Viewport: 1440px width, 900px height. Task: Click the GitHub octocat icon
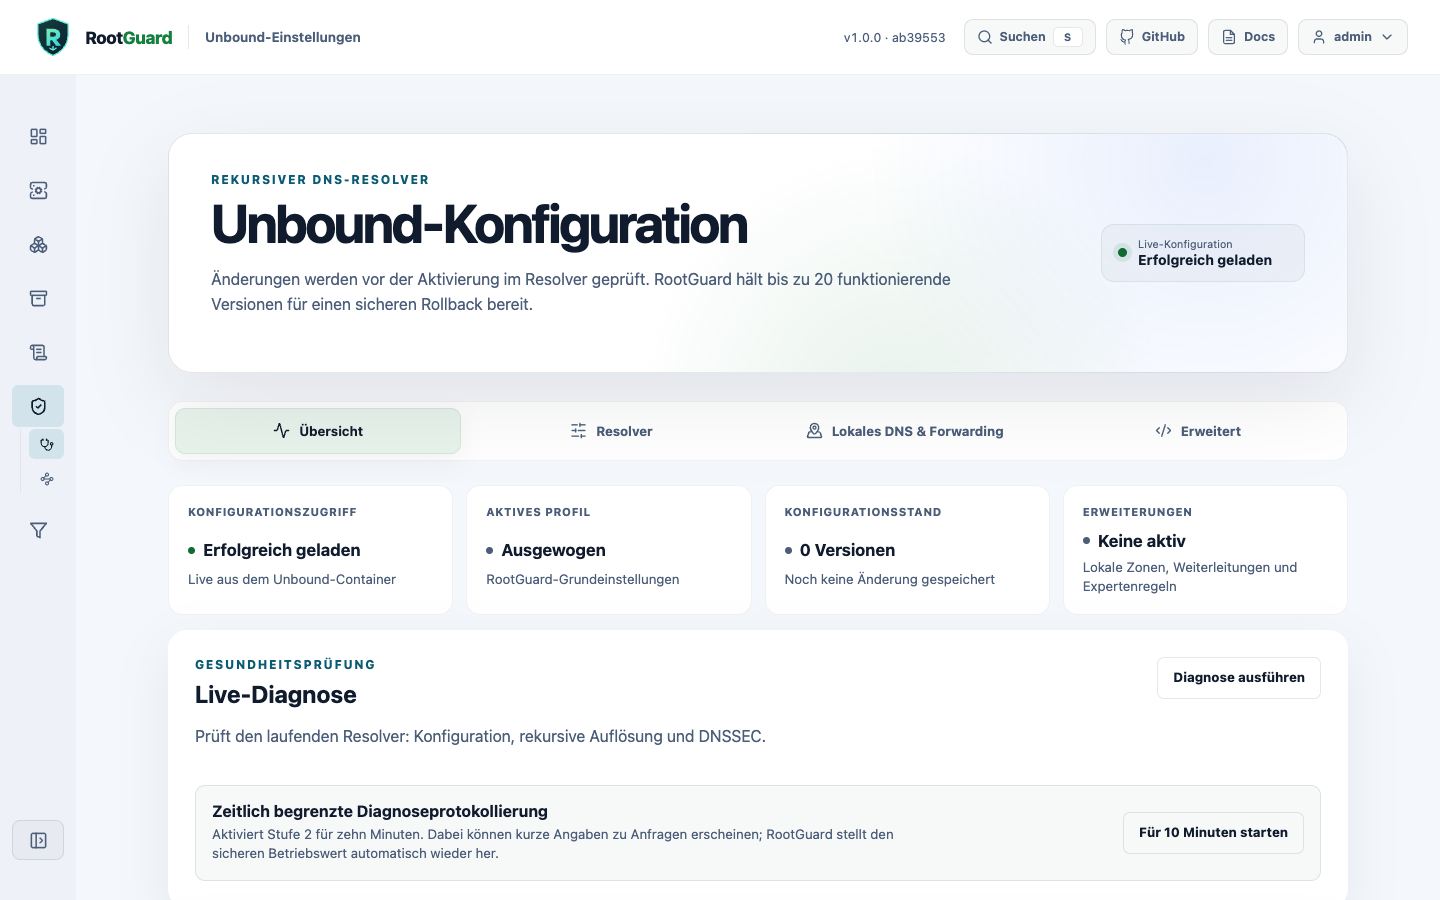coord(1127,37)
